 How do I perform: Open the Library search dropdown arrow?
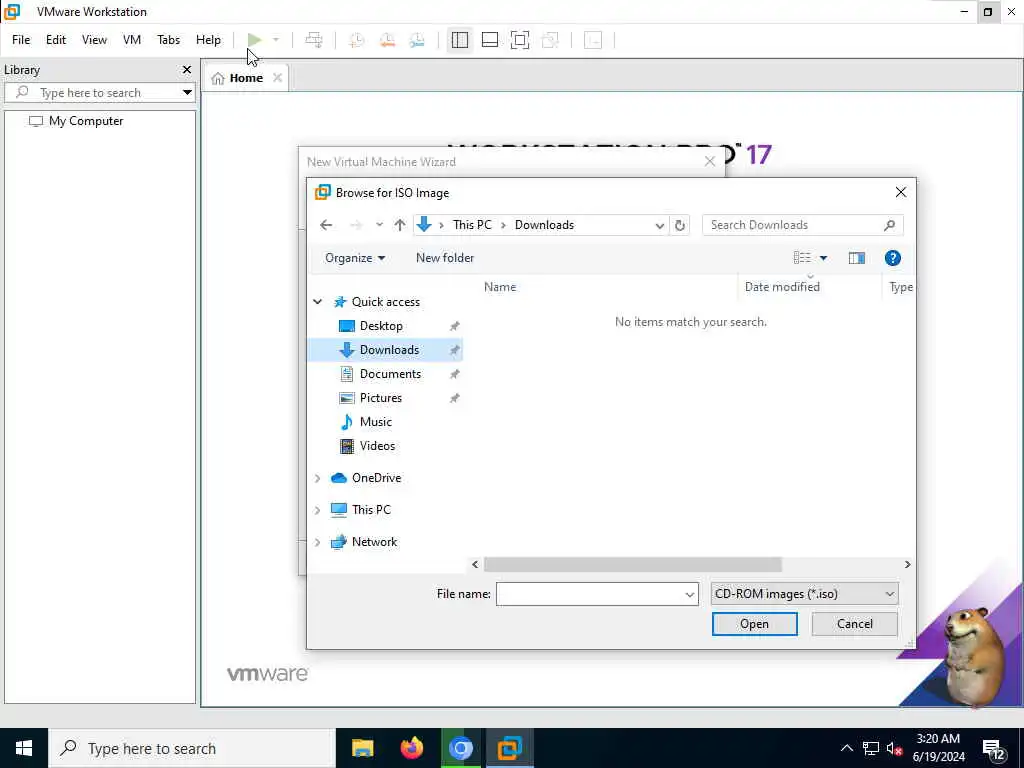(187, 93)
